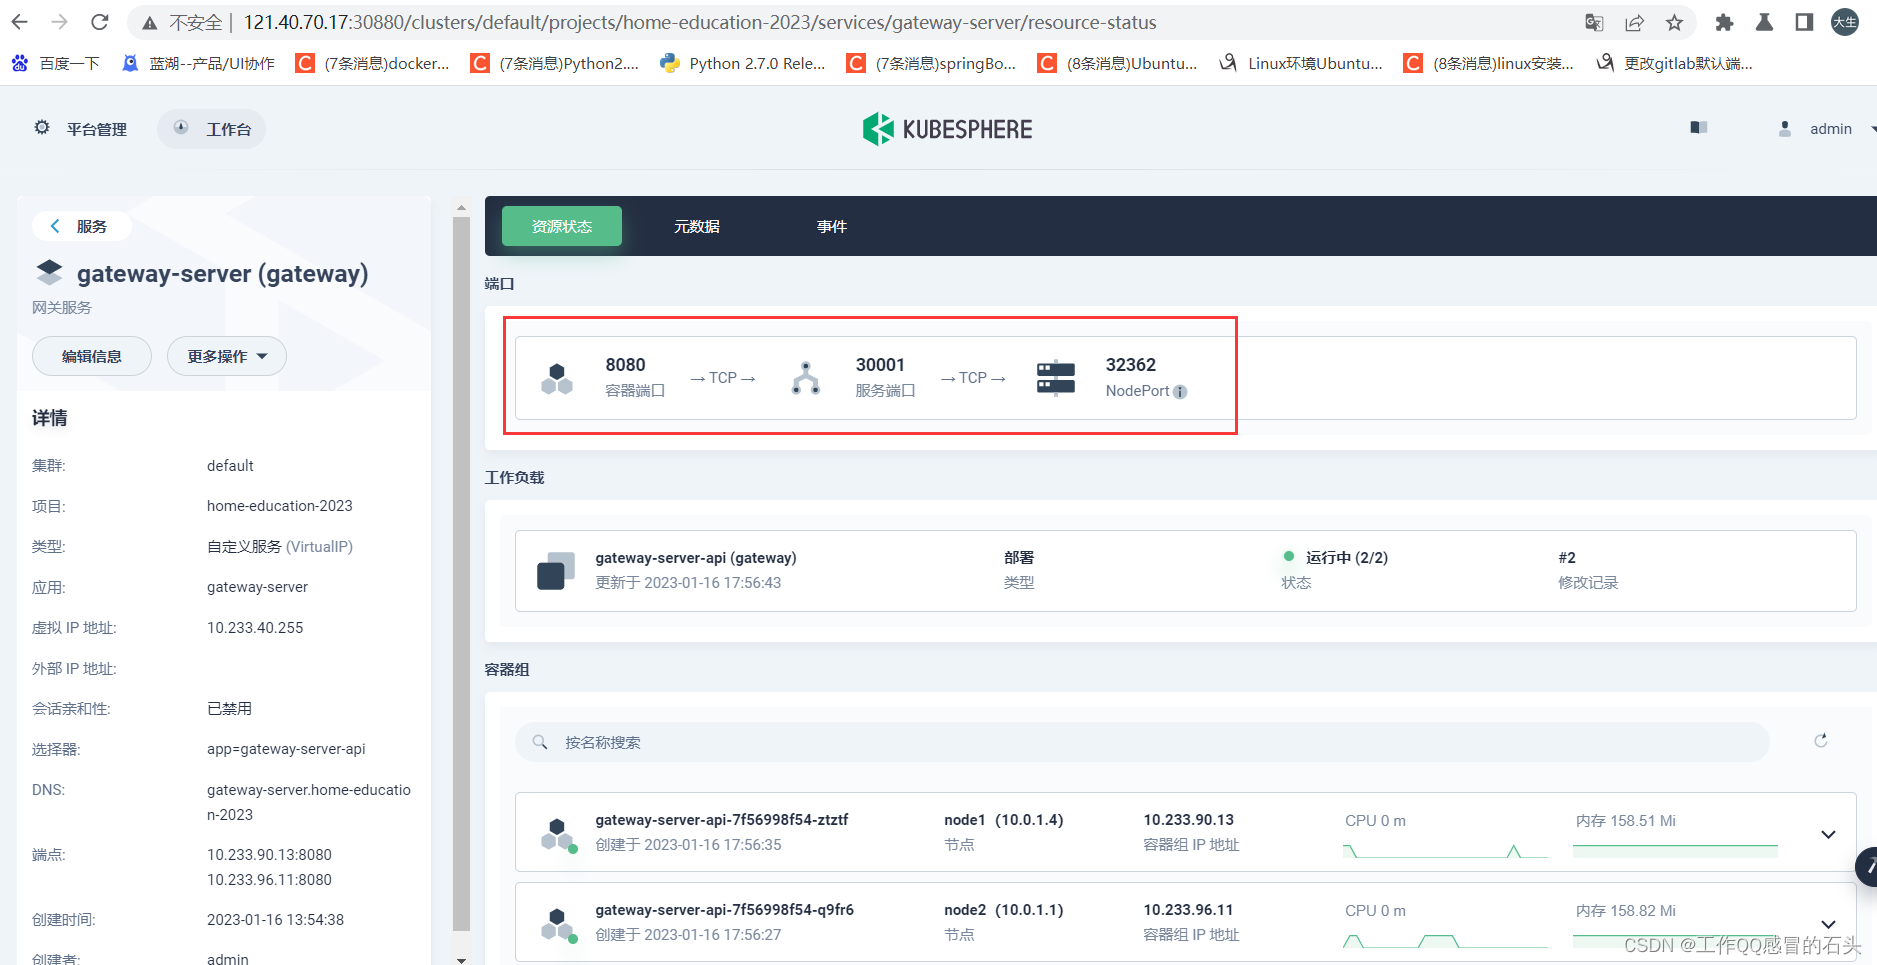Click the pod icon for gateway-server-api-7f56998f54-ztztf
The height and width of the screenshot is (965, 1877).
pyautogui.click(x=558, y=834)
